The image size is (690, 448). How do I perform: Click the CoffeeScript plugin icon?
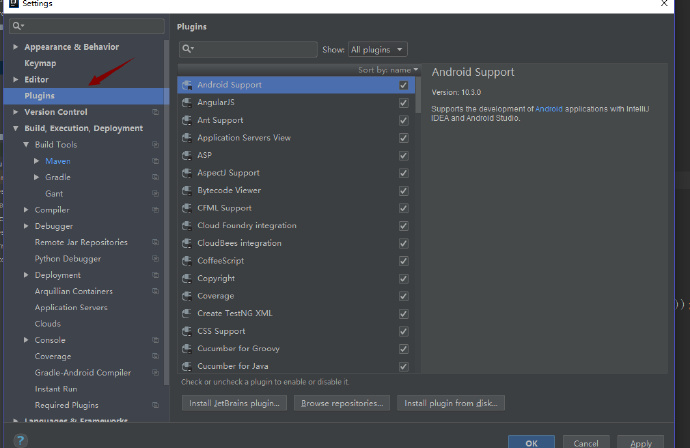pos(187,261)
